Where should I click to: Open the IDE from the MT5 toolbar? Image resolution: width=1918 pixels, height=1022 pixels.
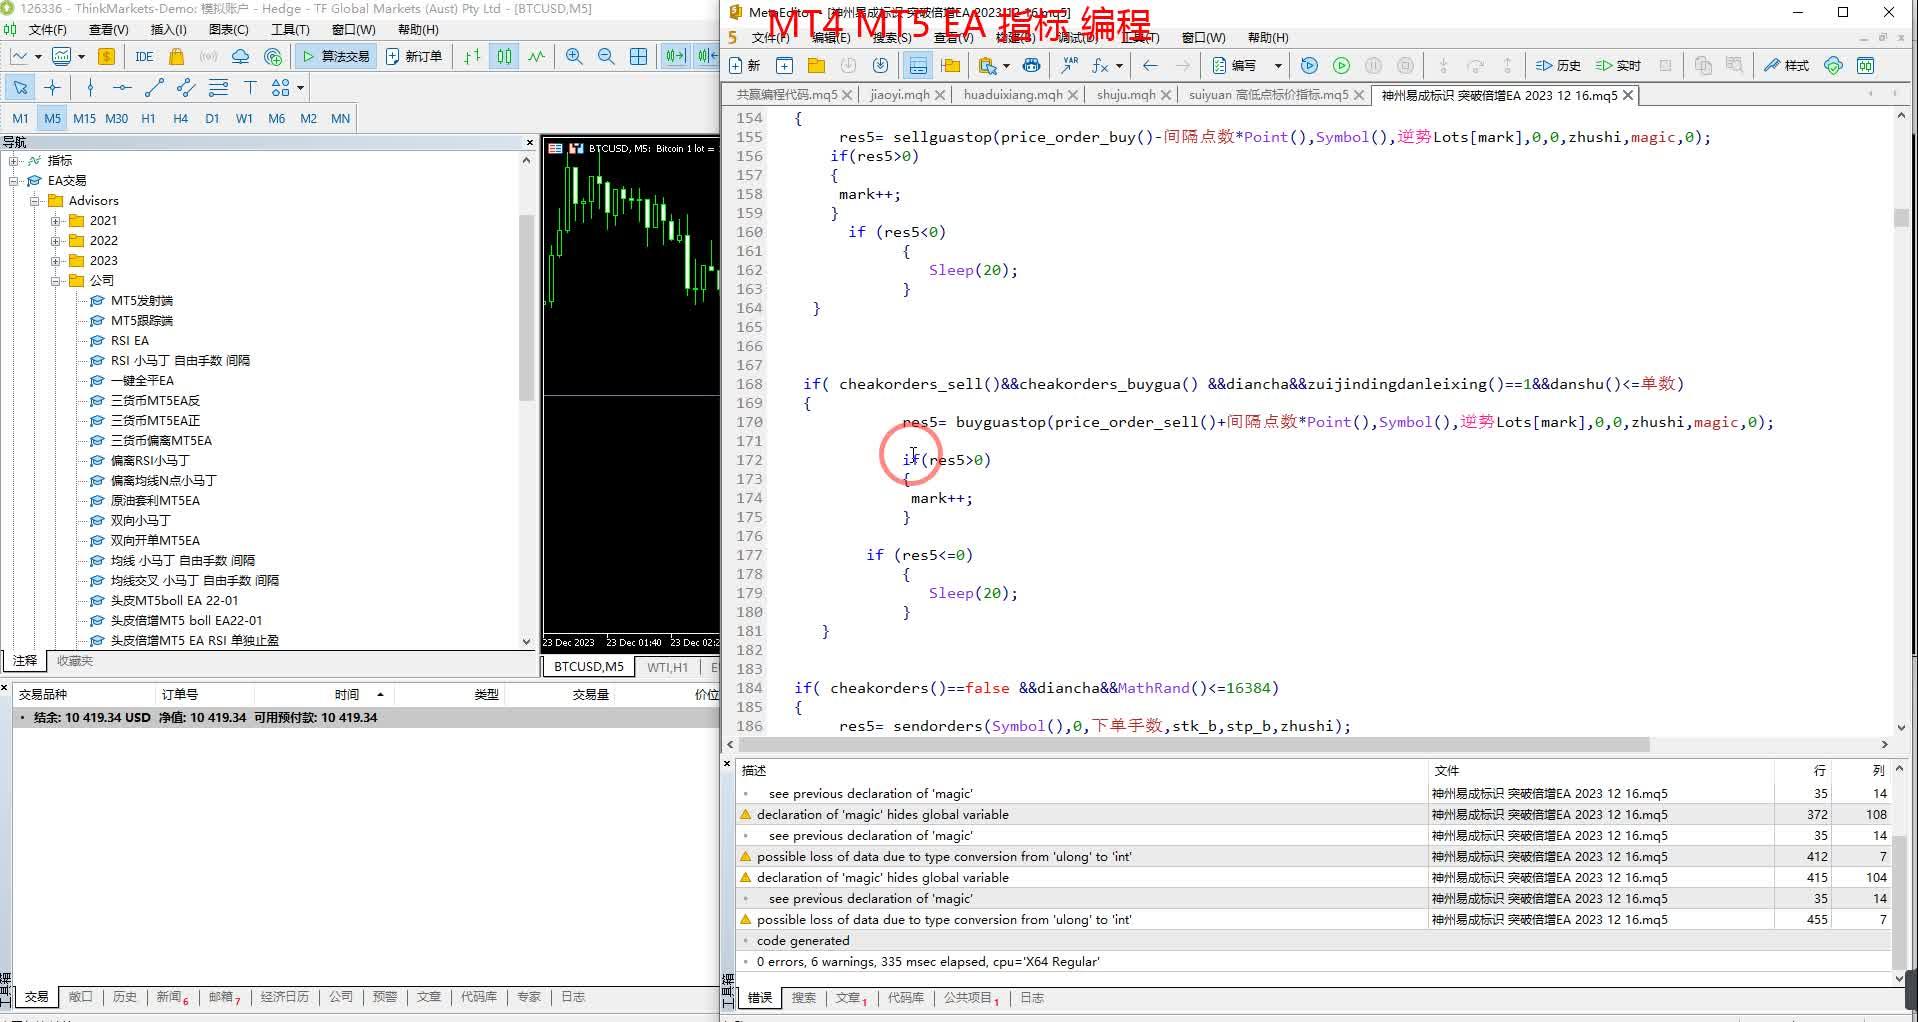(x=144, y=56)
